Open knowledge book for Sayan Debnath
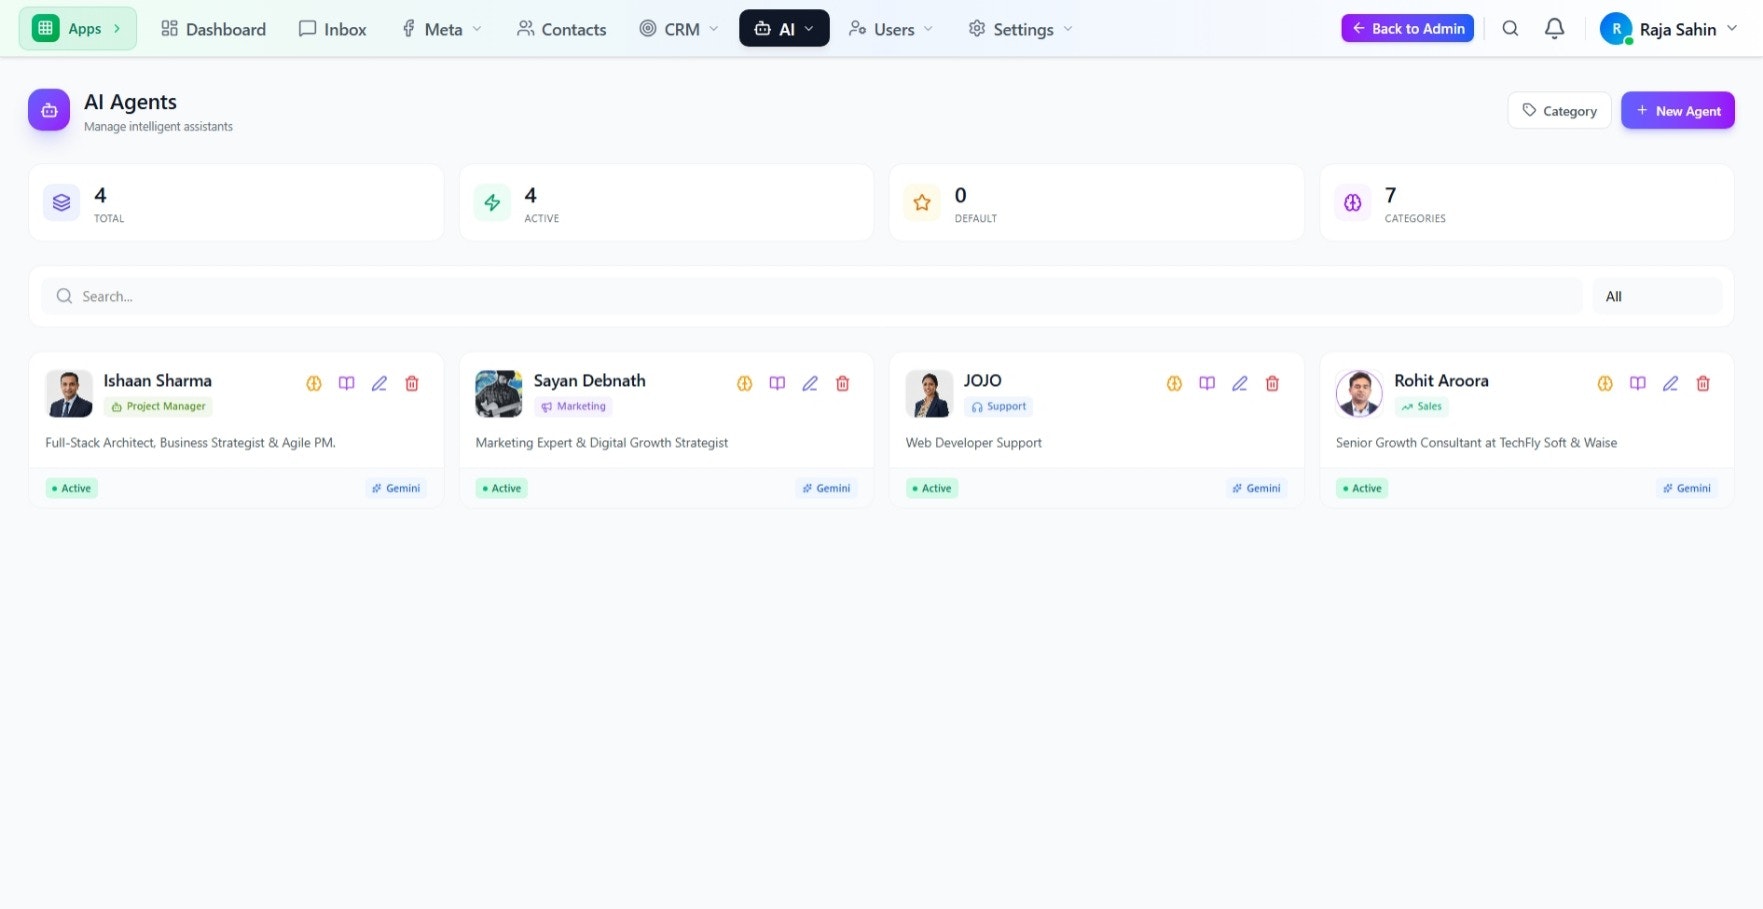 [x=777, y=383]
